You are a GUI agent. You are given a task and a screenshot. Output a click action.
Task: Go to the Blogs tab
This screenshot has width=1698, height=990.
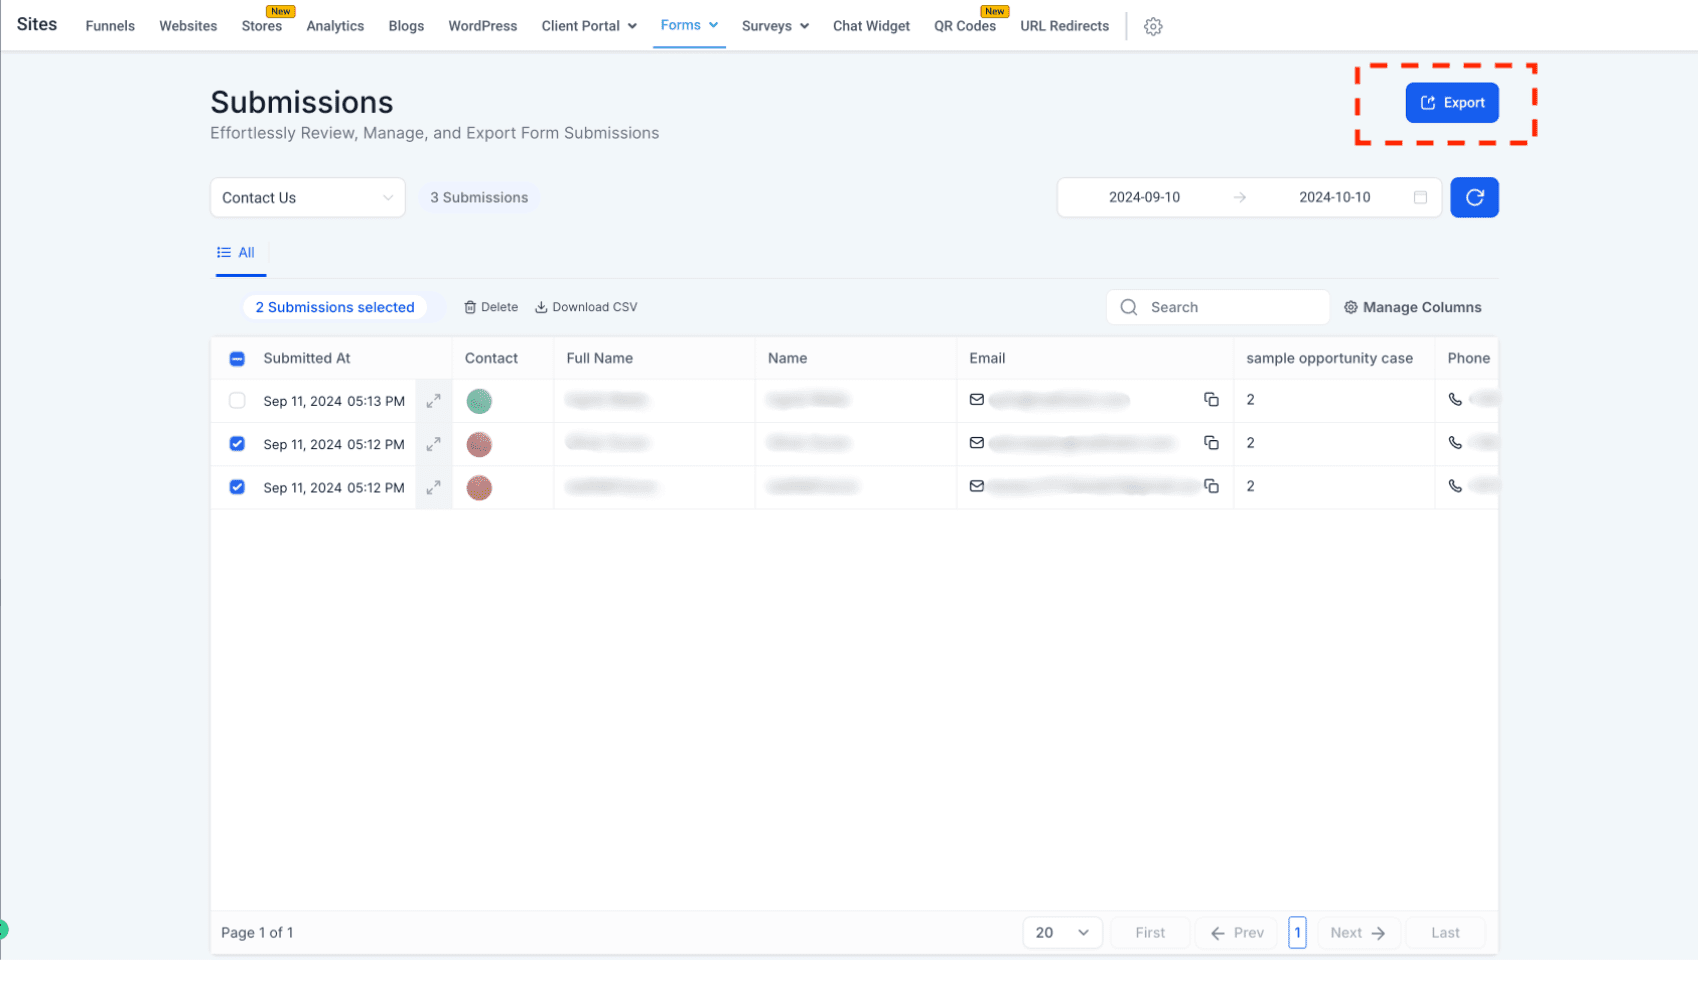406,26
